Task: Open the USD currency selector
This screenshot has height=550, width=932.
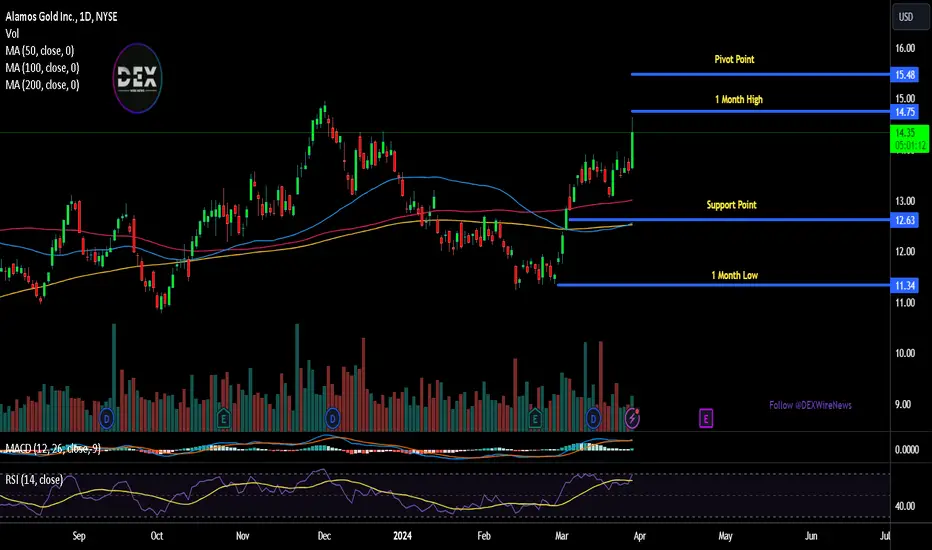Action: [x=909, y=17]
